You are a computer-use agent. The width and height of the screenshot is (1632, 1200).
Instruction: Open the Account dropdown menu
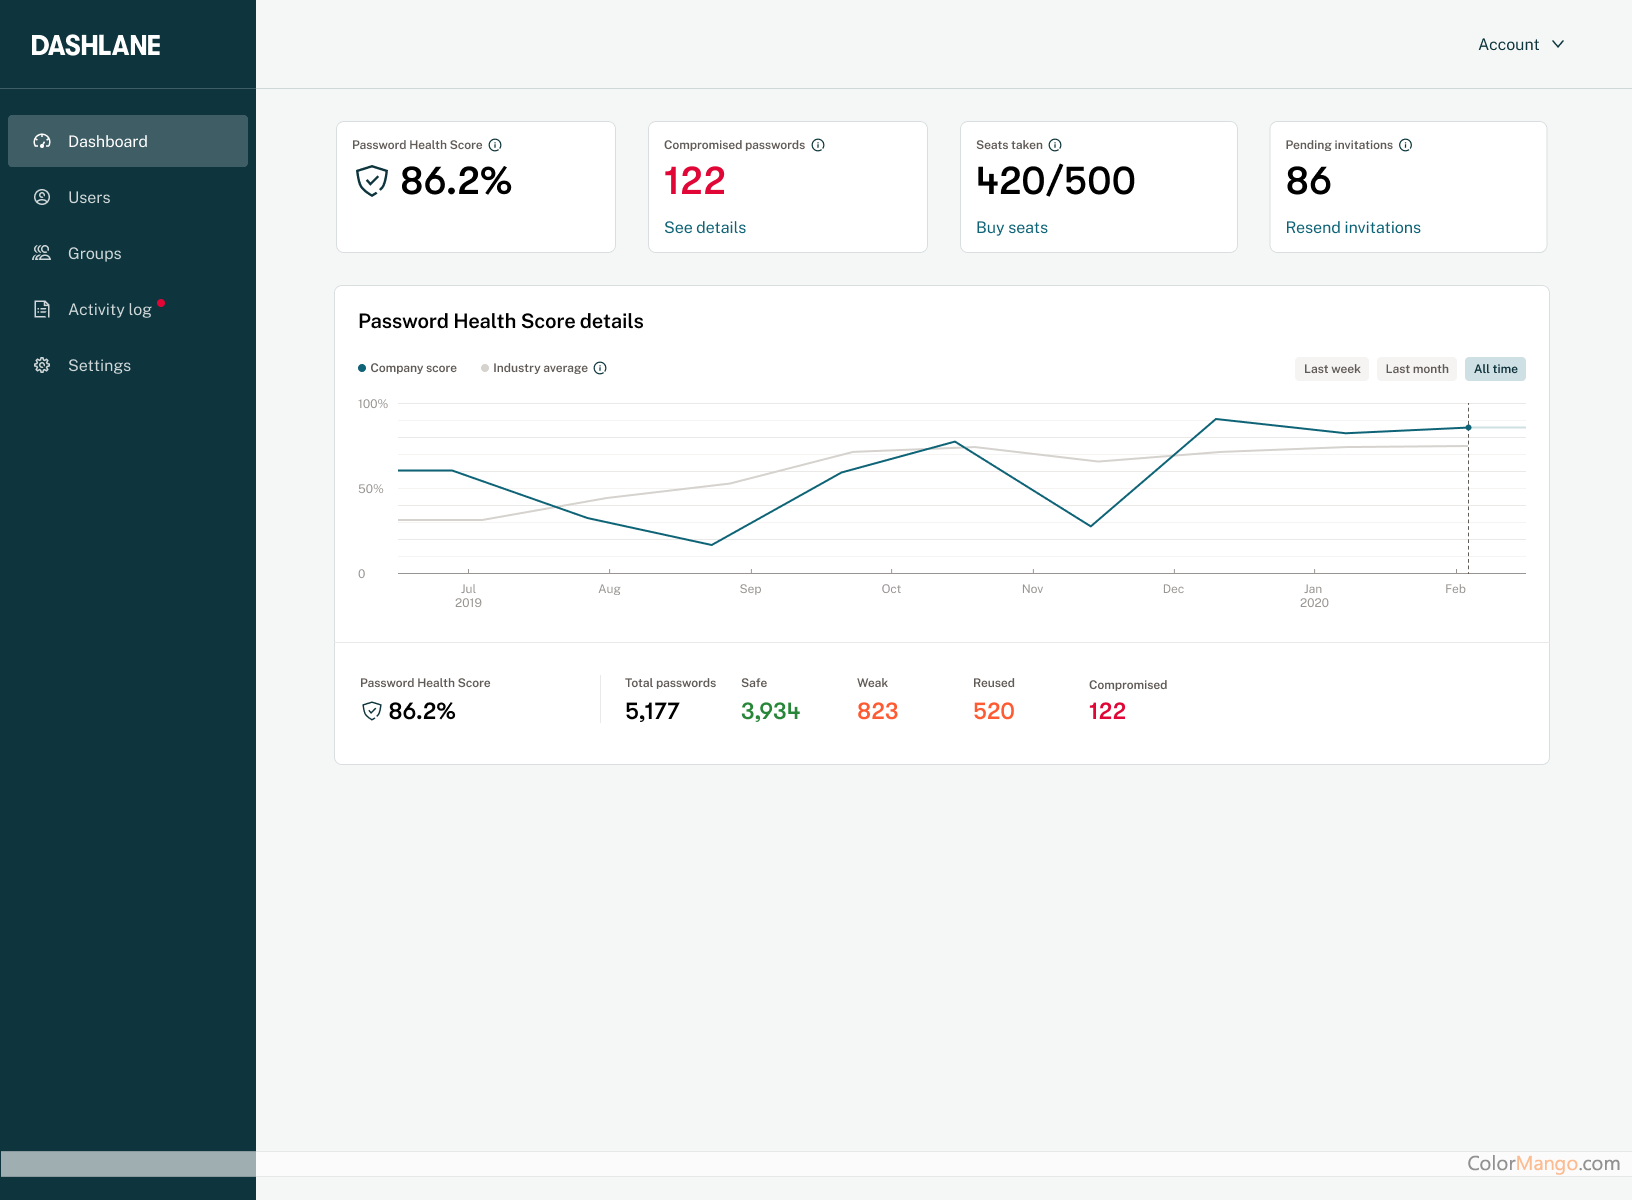point(1520,44)
